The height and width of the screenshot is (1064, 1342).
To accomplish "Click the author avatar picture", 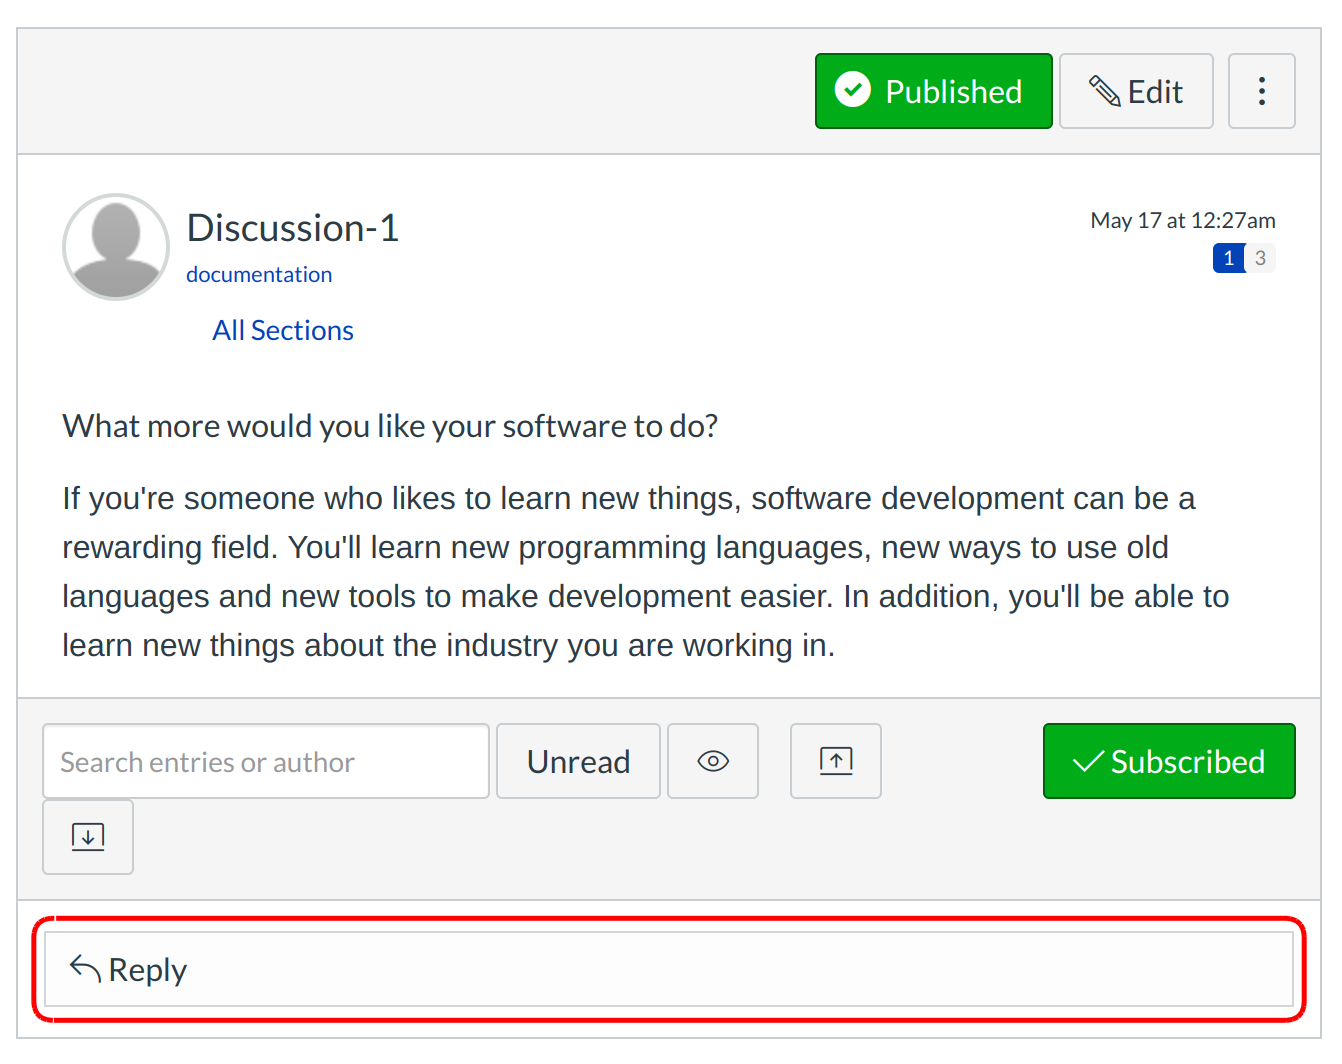I will [x=116, y=247].
